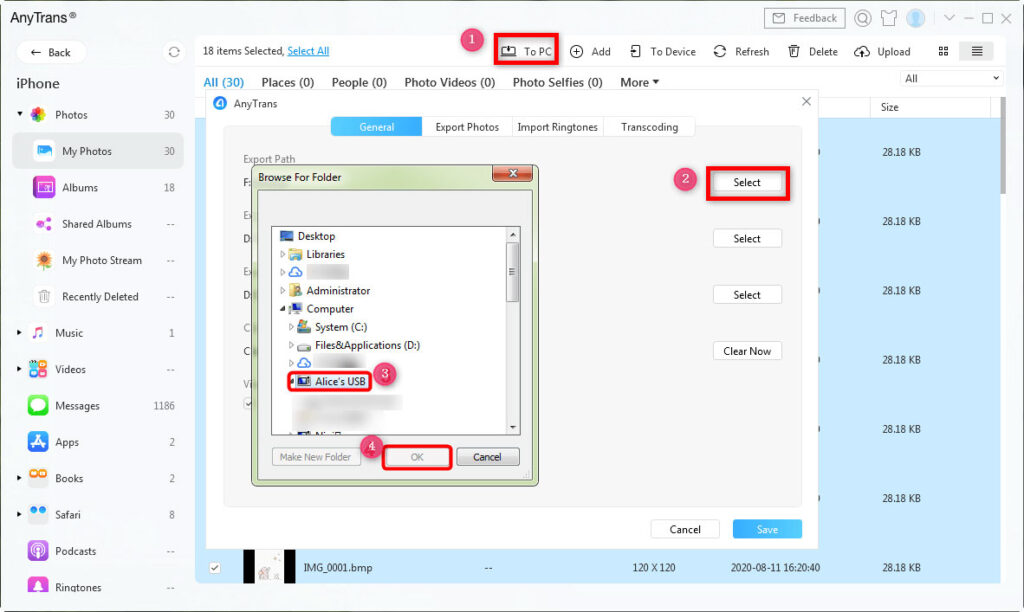Switch to Transcoding tab
1024x612 pixels.
649,127
